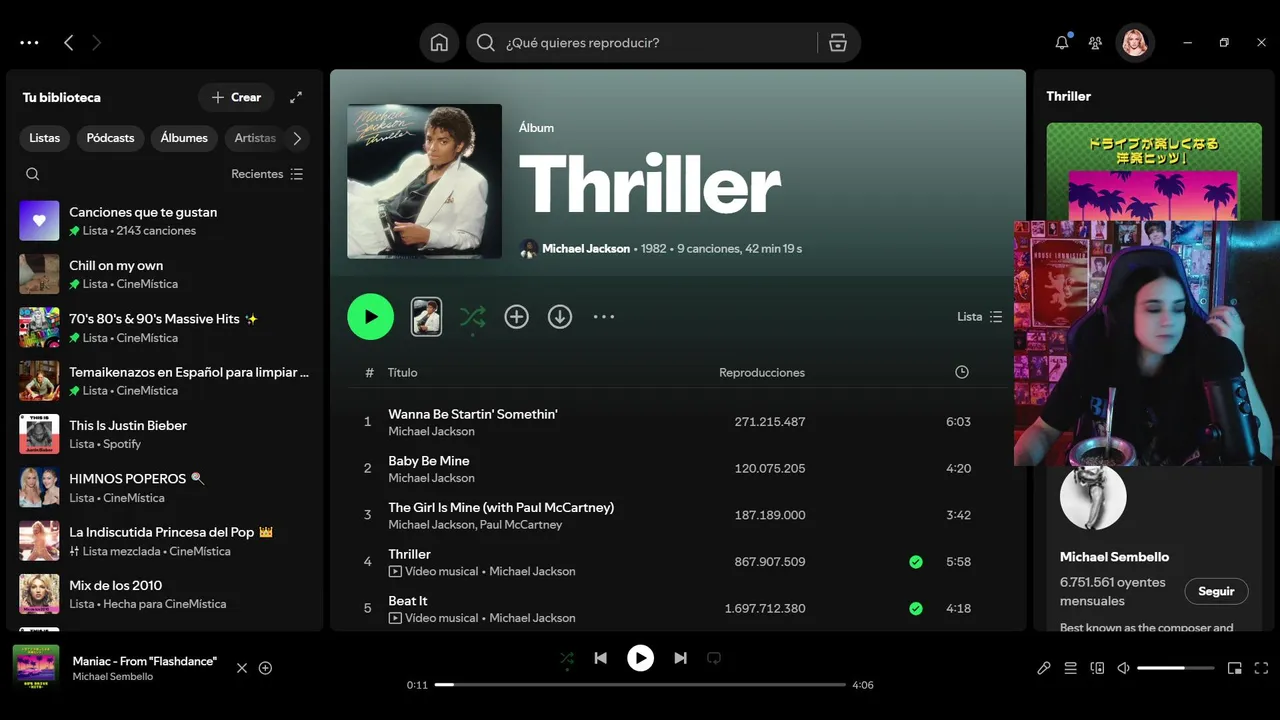Image resolution: width=1280 pixels, height=720 pixels.
Task: Go back with the left arrow
Action: 68,43
